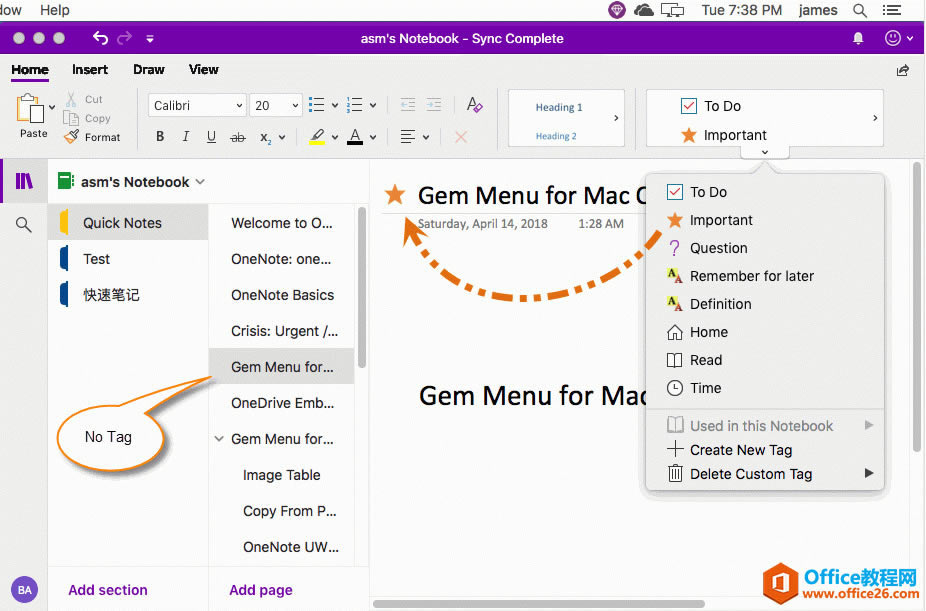Click the search icon in the sidebar
Screen dimensions: 926x611
23,224
